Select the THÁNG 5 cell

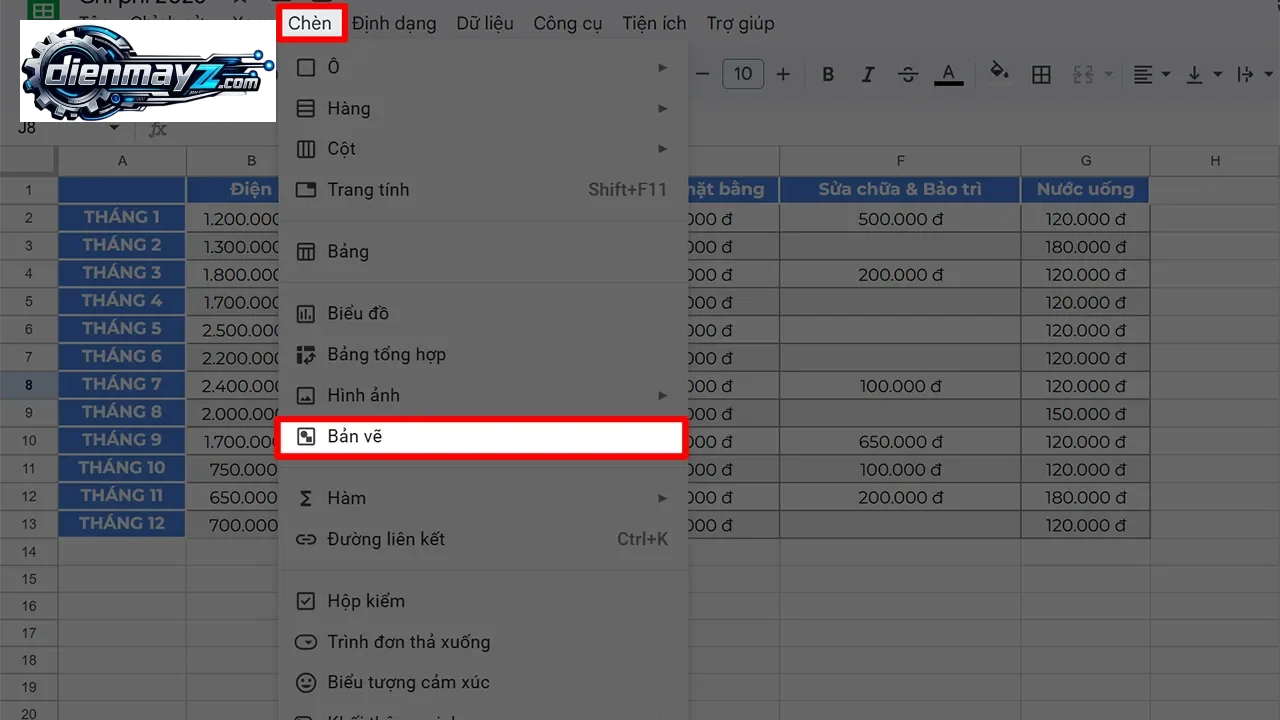122,329
